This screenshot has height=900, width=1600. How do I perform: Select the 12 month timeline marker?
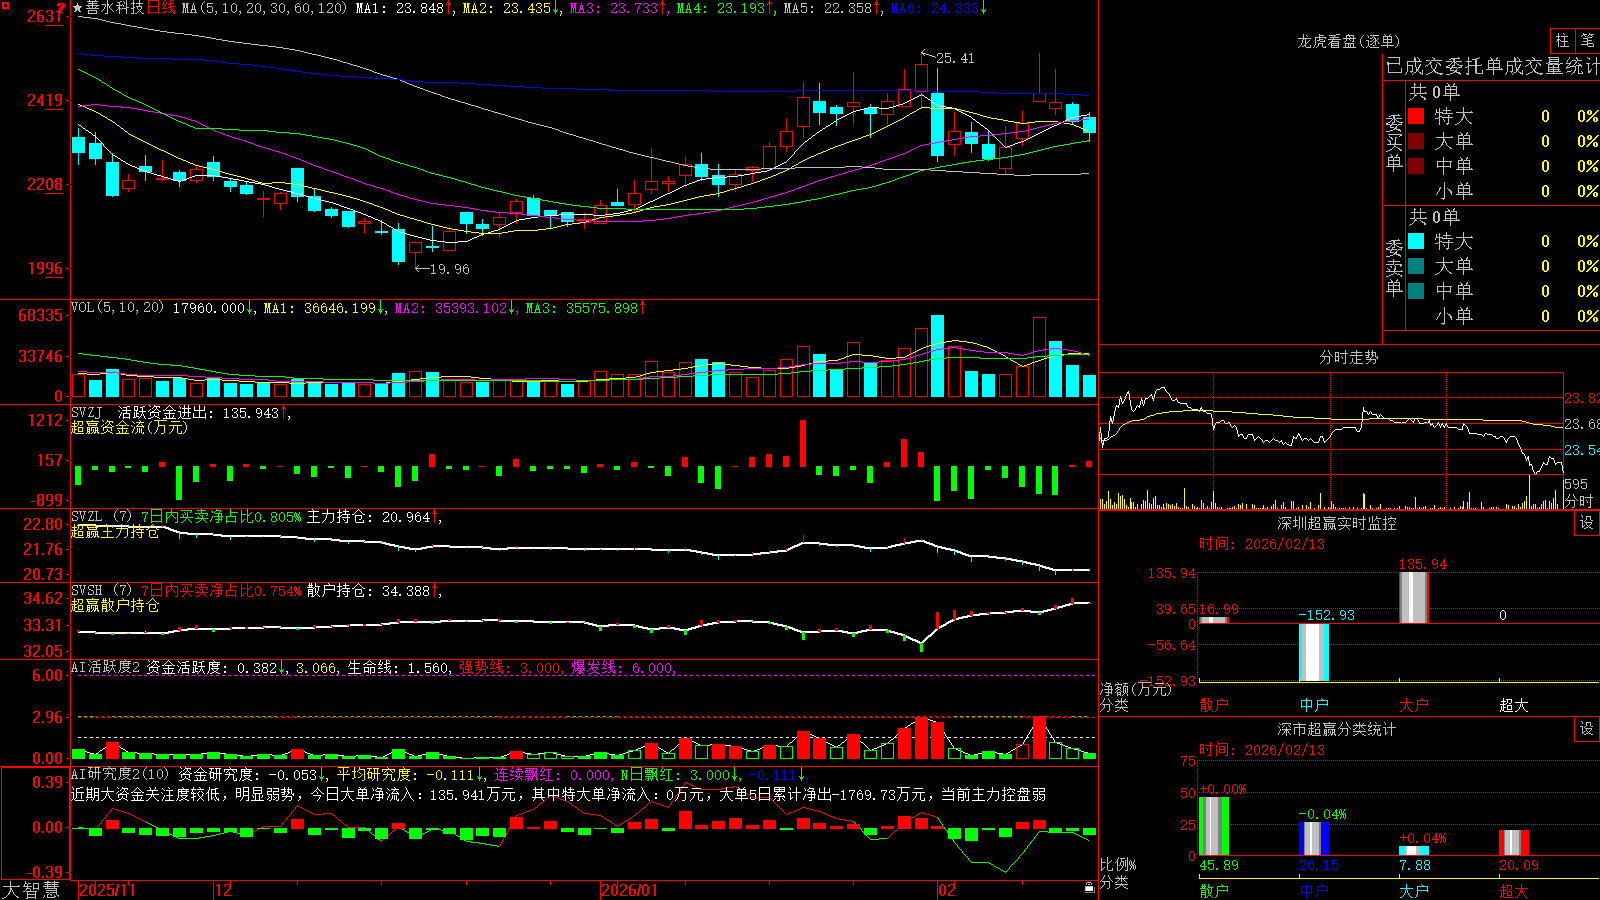tap(223, 890)
